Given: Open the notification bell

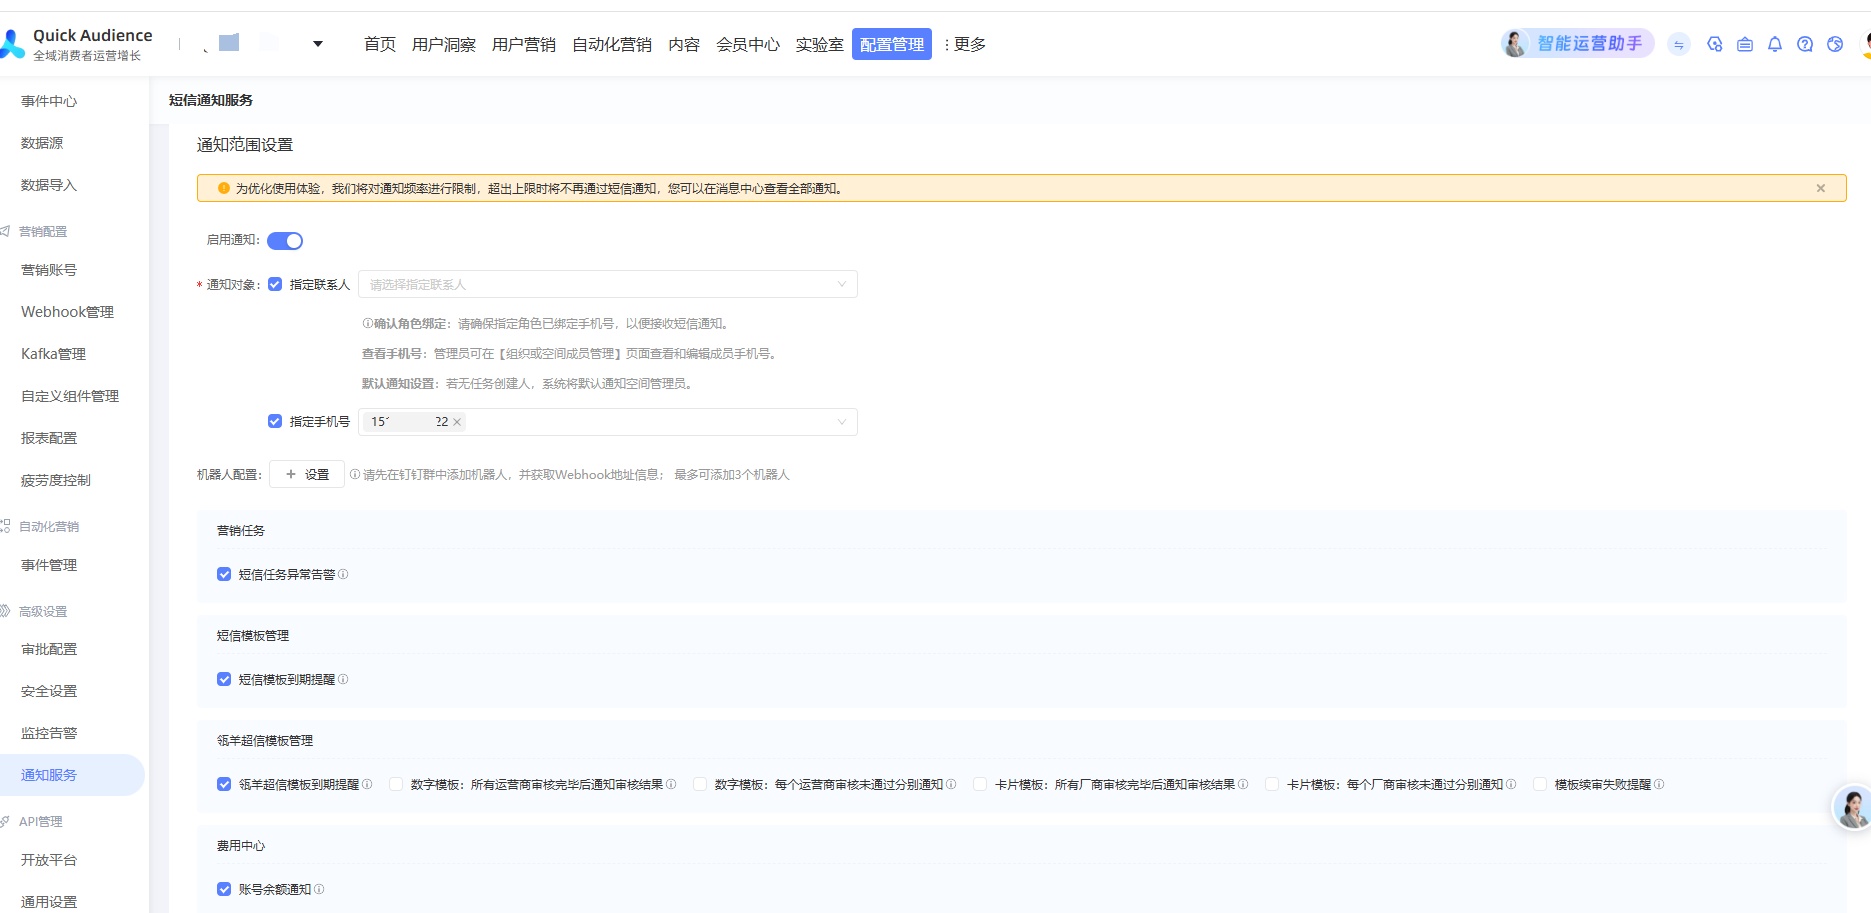Looking at the screenshot, I should [1775, 44].
